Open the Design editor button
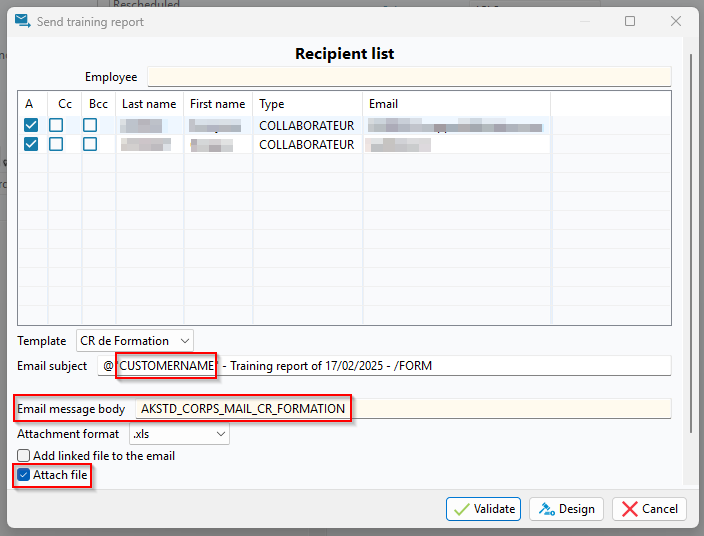 pyautogui.click(x=566, y=508)
